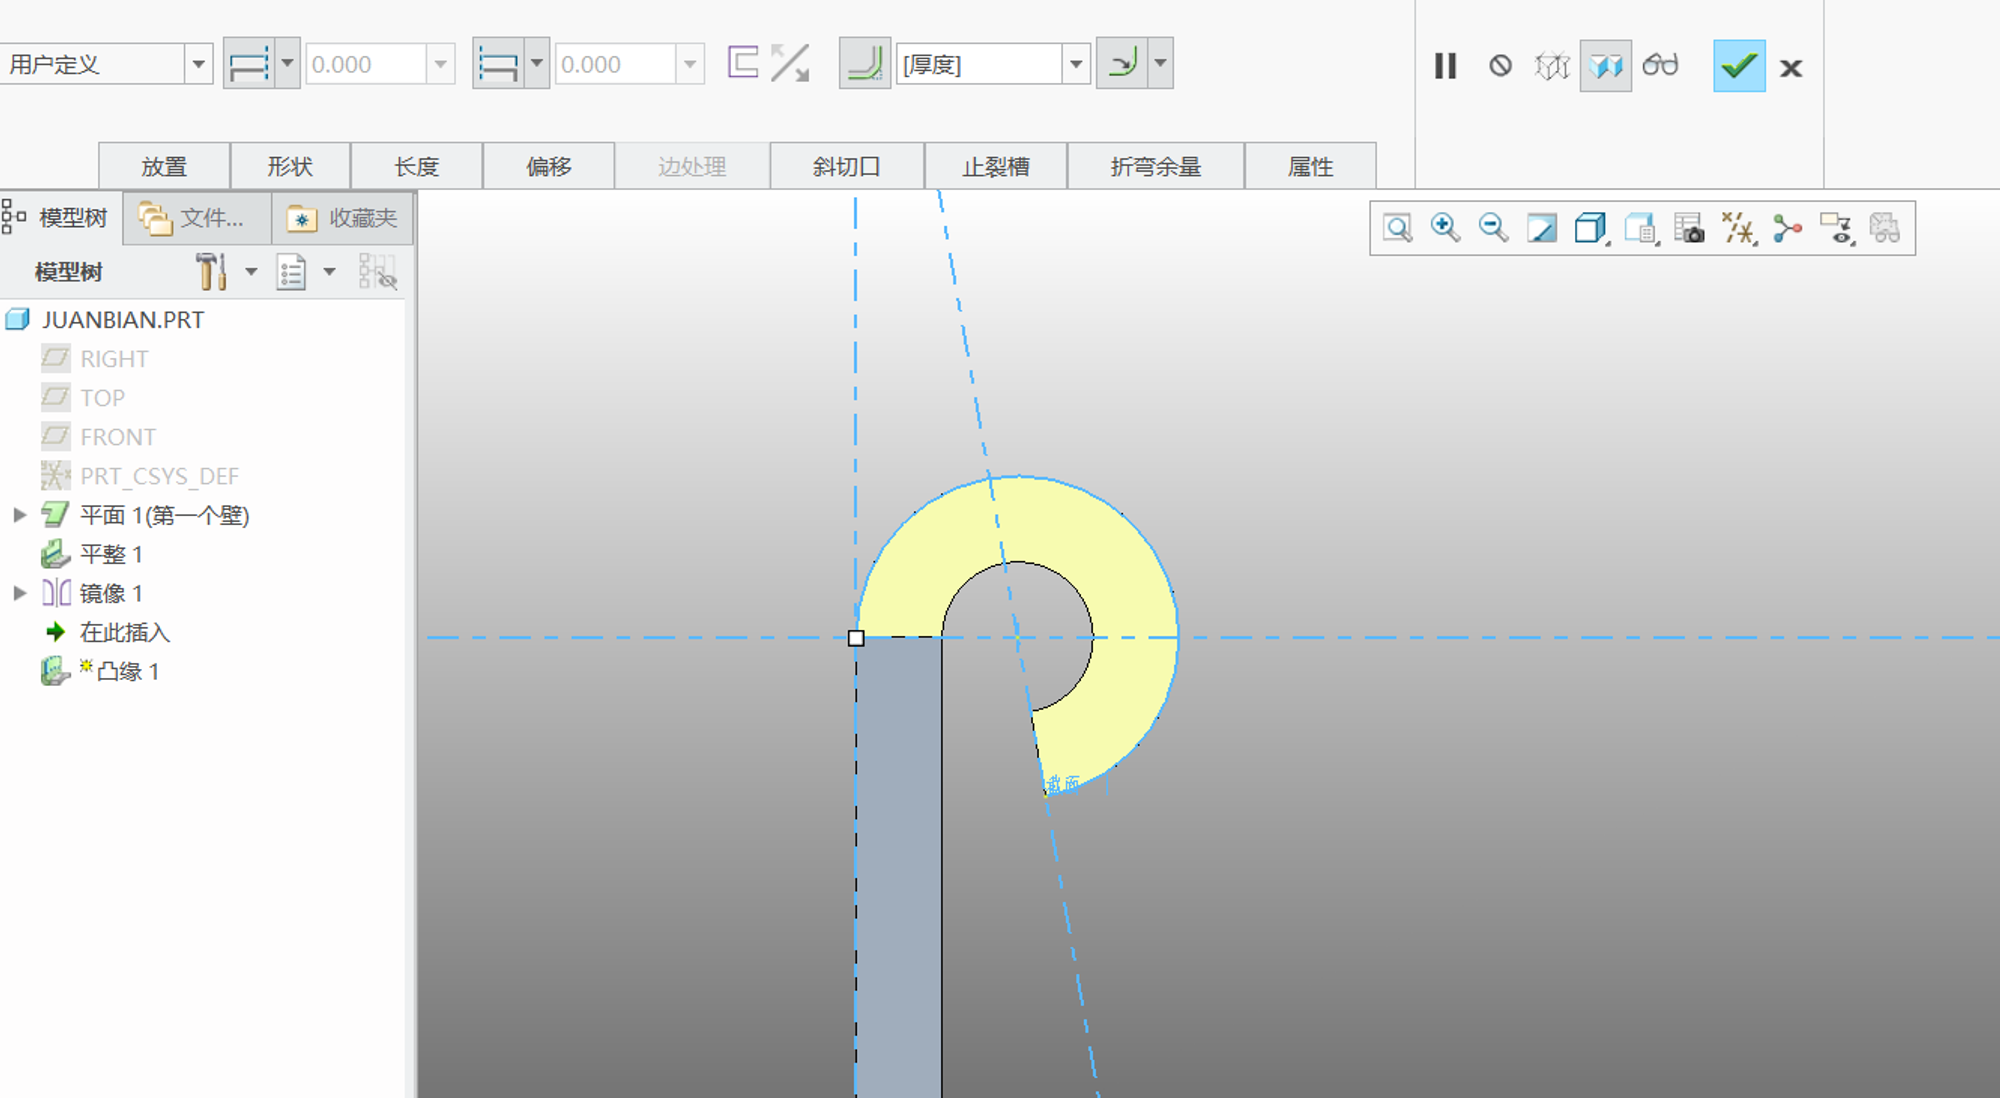The image size is (2000, 1098).
Task: Open the 长度 tab
Action: pos(416,166)
